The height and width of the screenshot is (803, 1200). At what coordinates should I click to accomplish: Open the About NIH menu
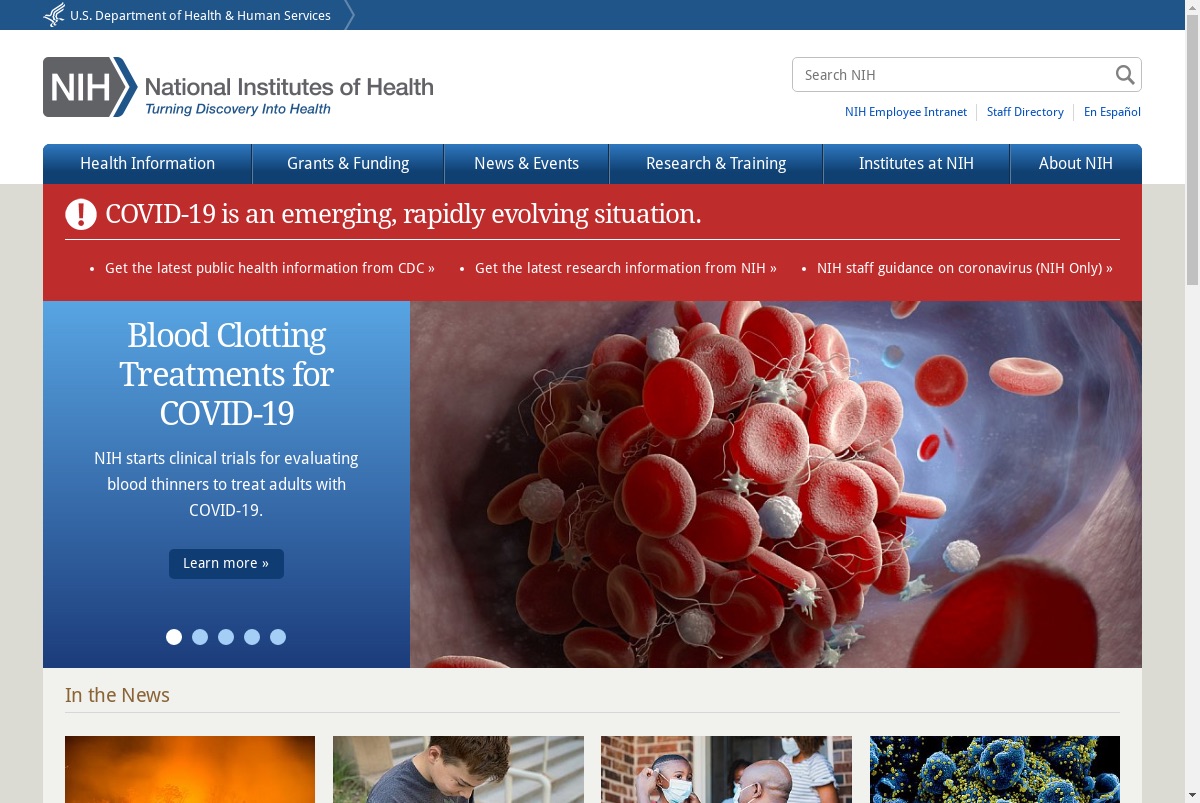click(x=1076, y=164)
